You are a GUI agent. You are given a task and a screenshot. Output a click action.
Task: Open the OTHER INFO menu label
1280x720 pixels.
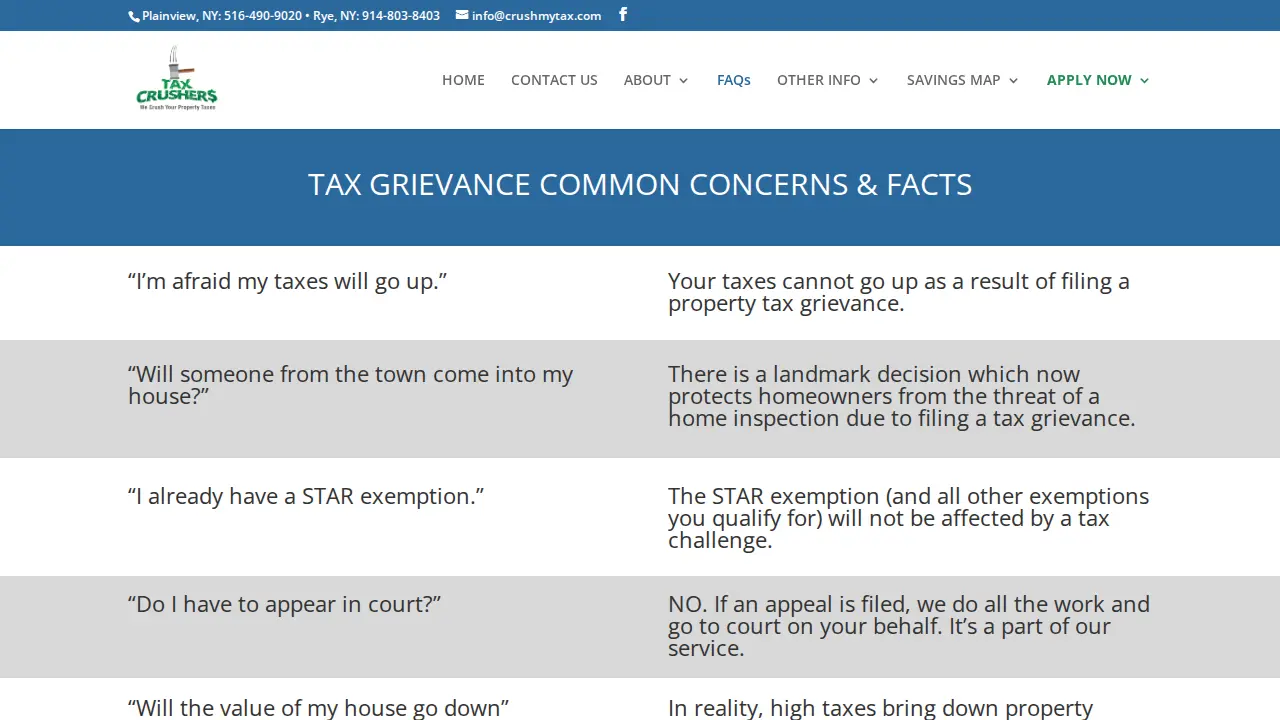(819, 80)
